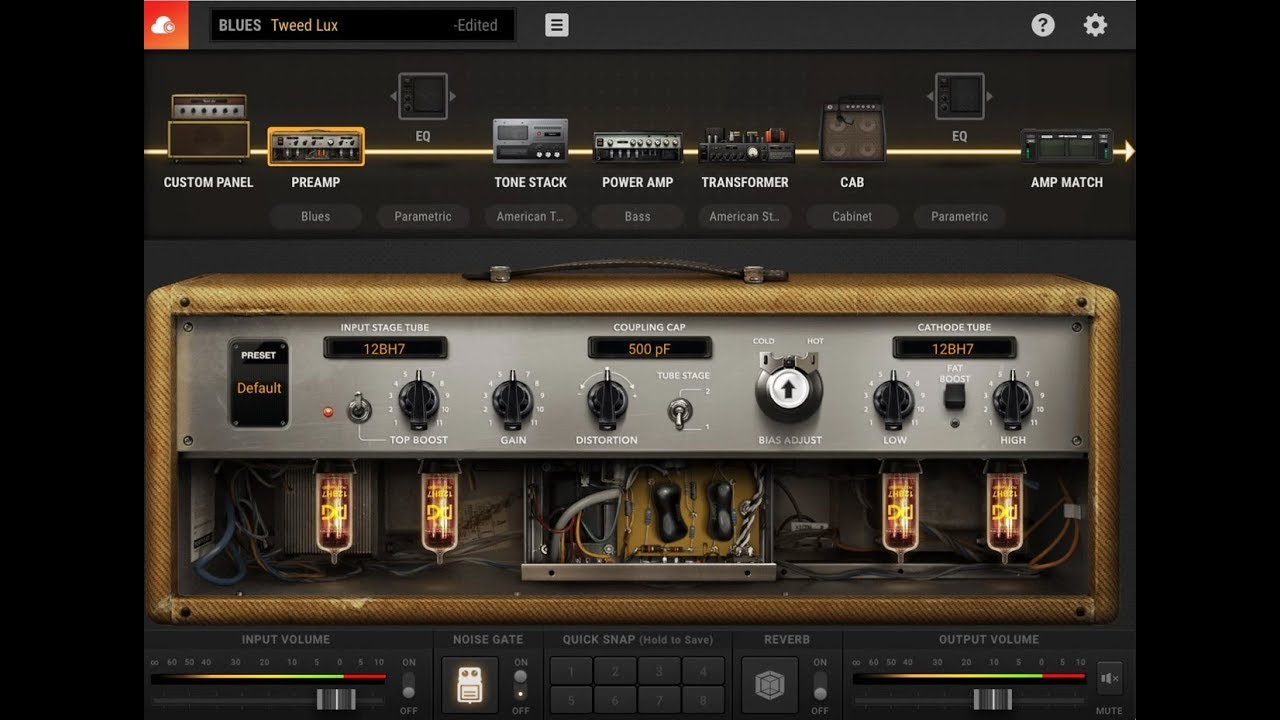Open the Cabinet type dropdown

[x=852, y=216]
